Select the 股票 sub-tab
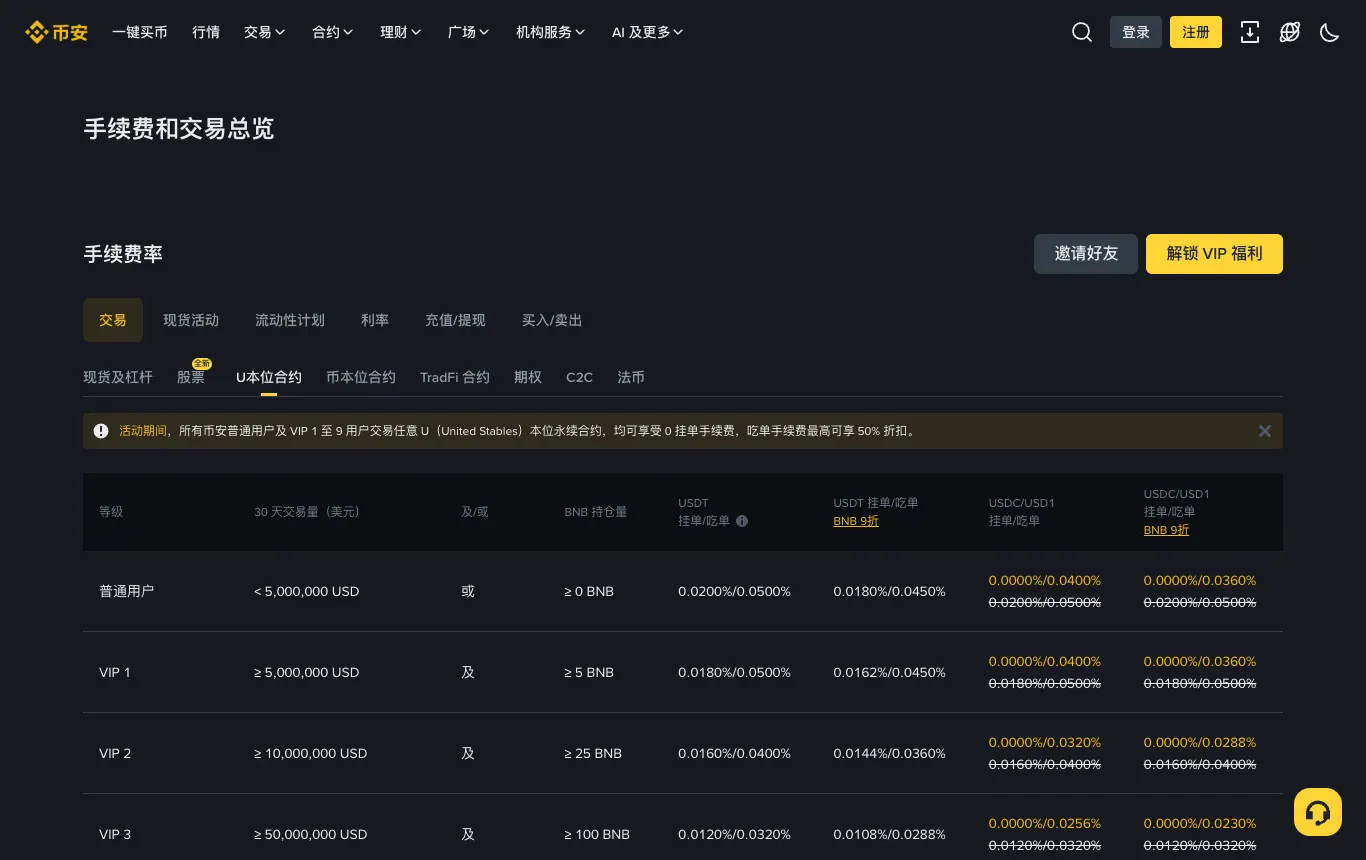Screen dimensions: 1366x860 pyautogui.click(x=191, y=377)
